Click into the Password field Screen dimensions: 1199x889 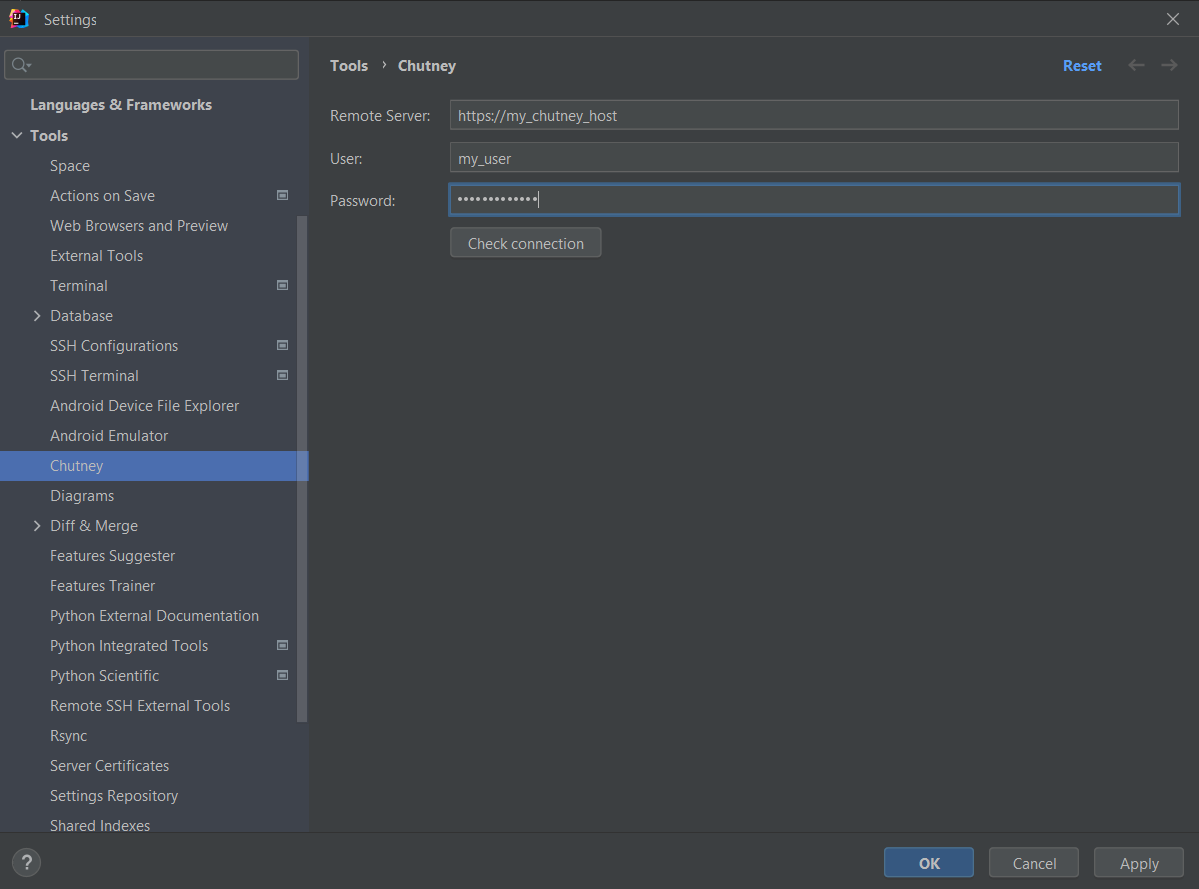(814, 200)
